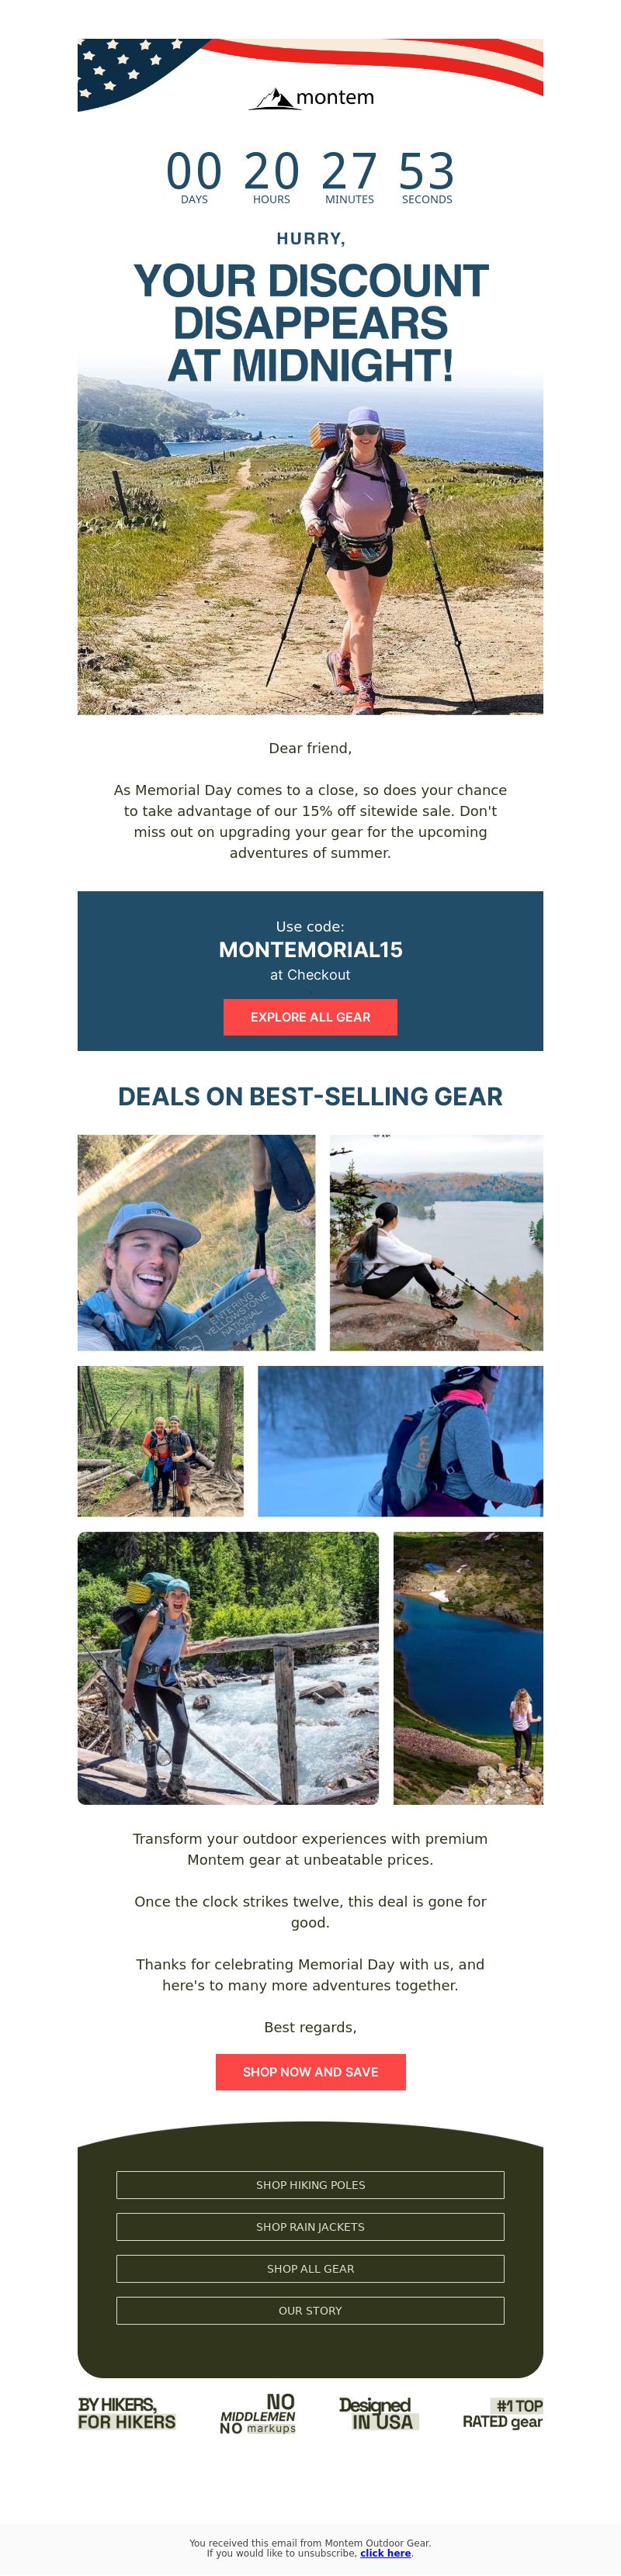Open the hiker on coastal trail hero image
This screenshot has height=2576, width=621.
pos(310,545)
